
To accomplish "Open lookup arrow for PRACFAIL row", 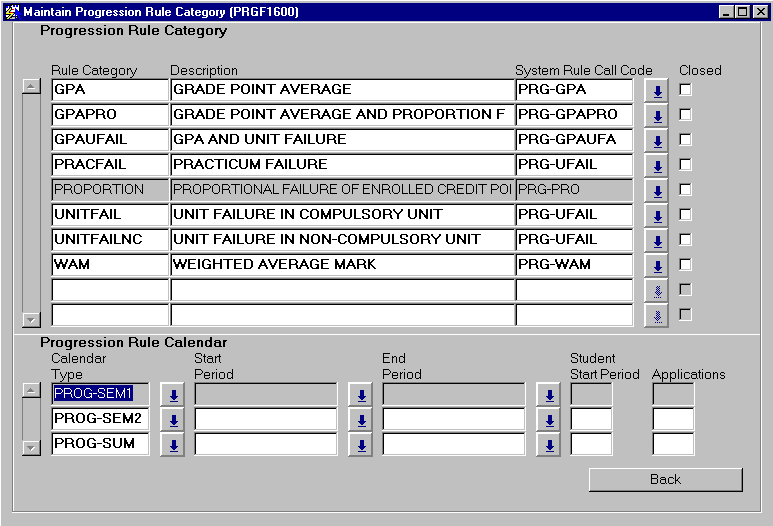I will 657,166.
